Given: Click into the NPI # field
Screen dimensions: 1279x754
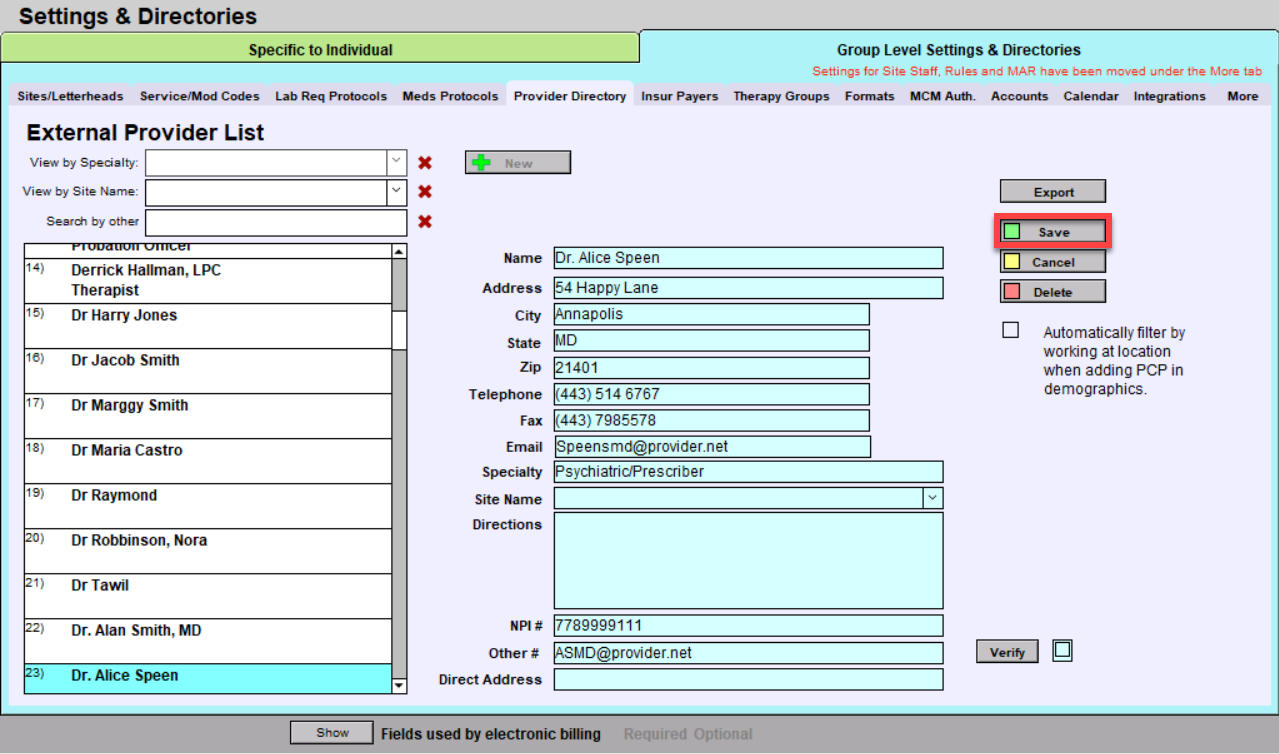Looking at the screenshot, I should tap(747, 626).
